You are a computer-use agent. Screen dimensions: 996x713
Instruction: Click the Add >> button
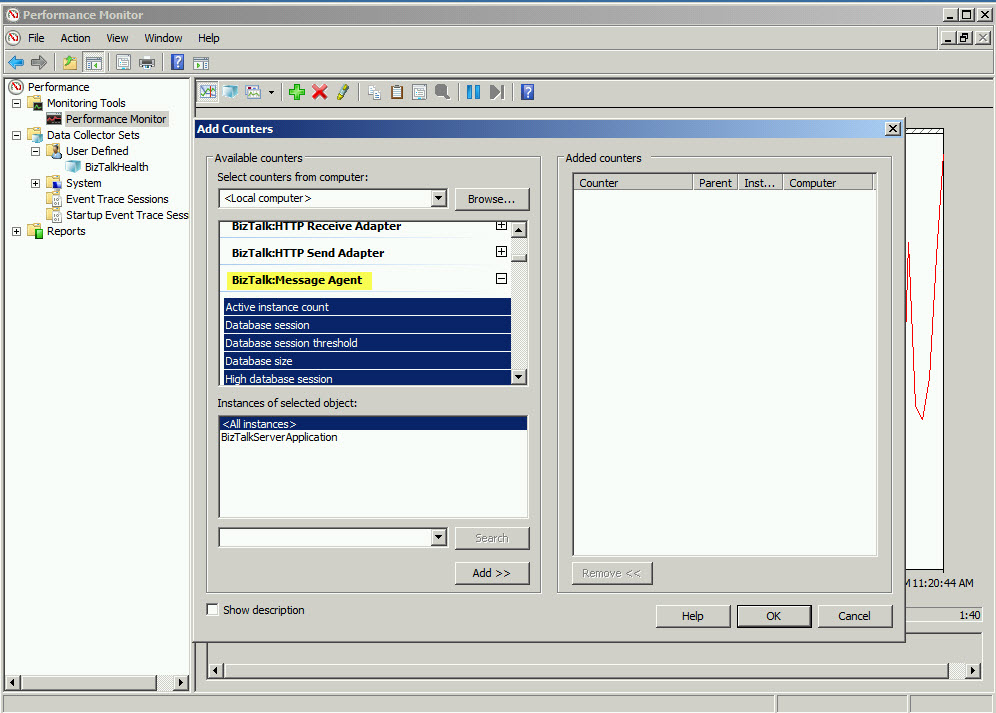[x=492, y=573]
